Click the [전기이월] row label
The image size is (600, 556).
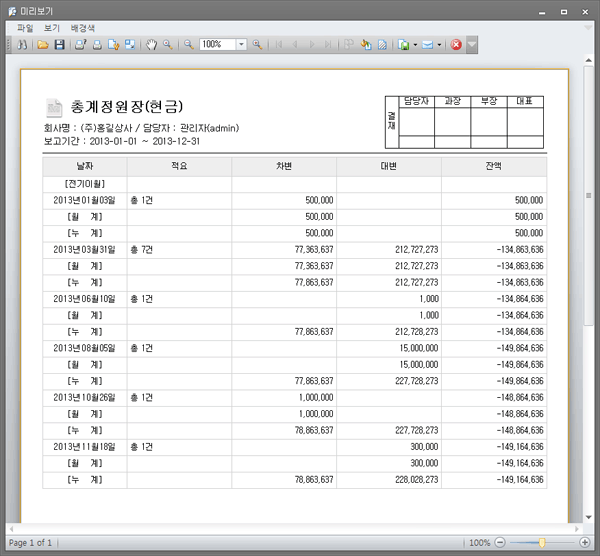[x=85, y=184]
